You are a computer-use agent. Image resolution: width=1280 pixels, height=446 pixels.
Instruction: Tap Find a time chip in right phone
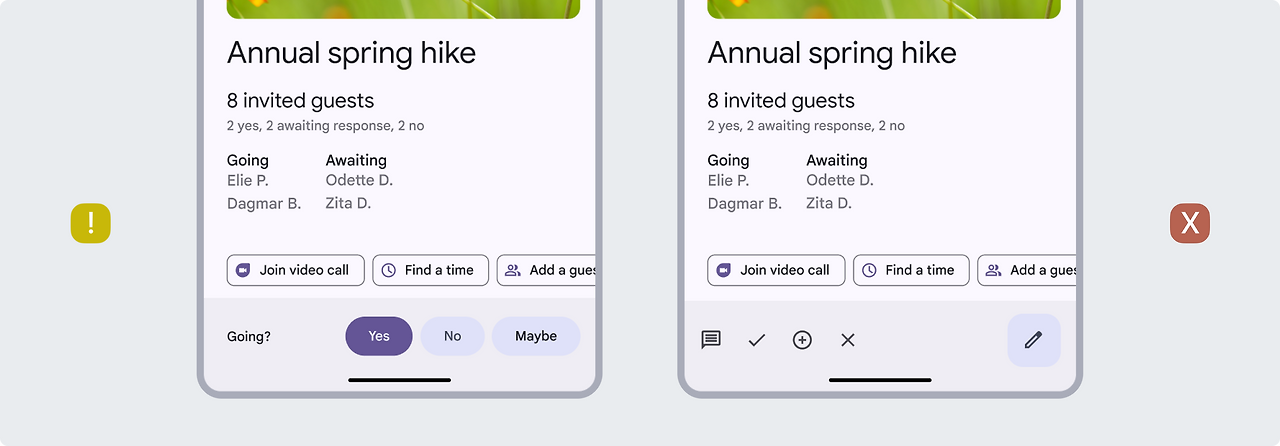tap(911, 270)
